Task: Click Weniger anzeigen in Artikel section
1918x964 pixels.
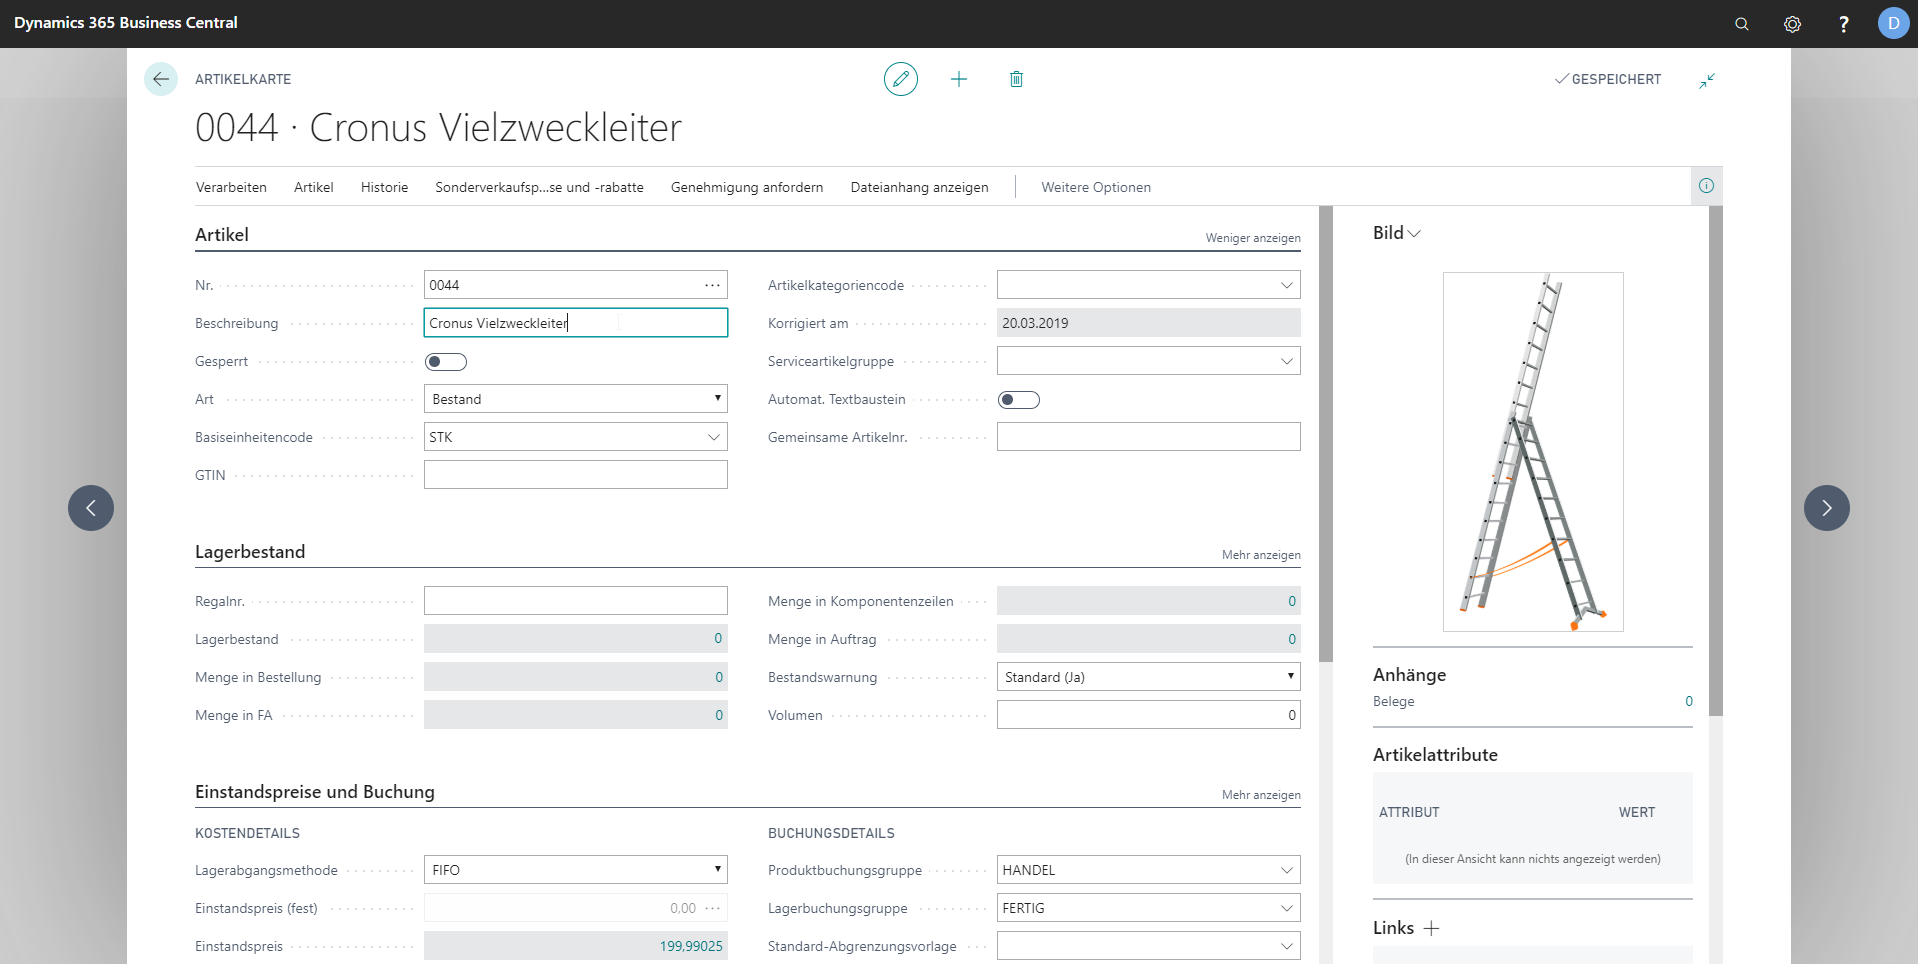Action: tap(1253, 238)
